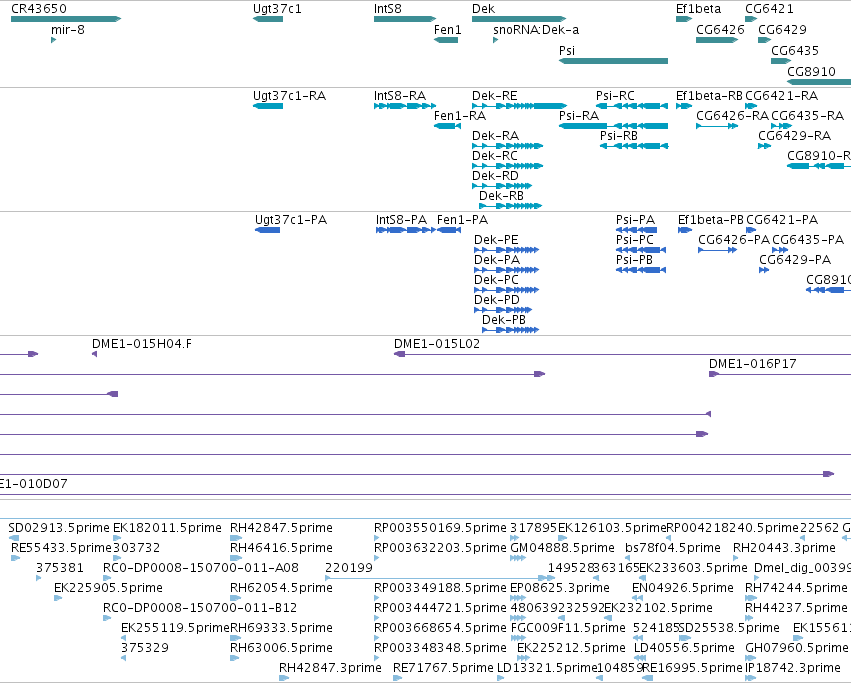Select the EK182011.5prime EST label
The height and width of the screenshot is (683, 851).
[167, 528]
